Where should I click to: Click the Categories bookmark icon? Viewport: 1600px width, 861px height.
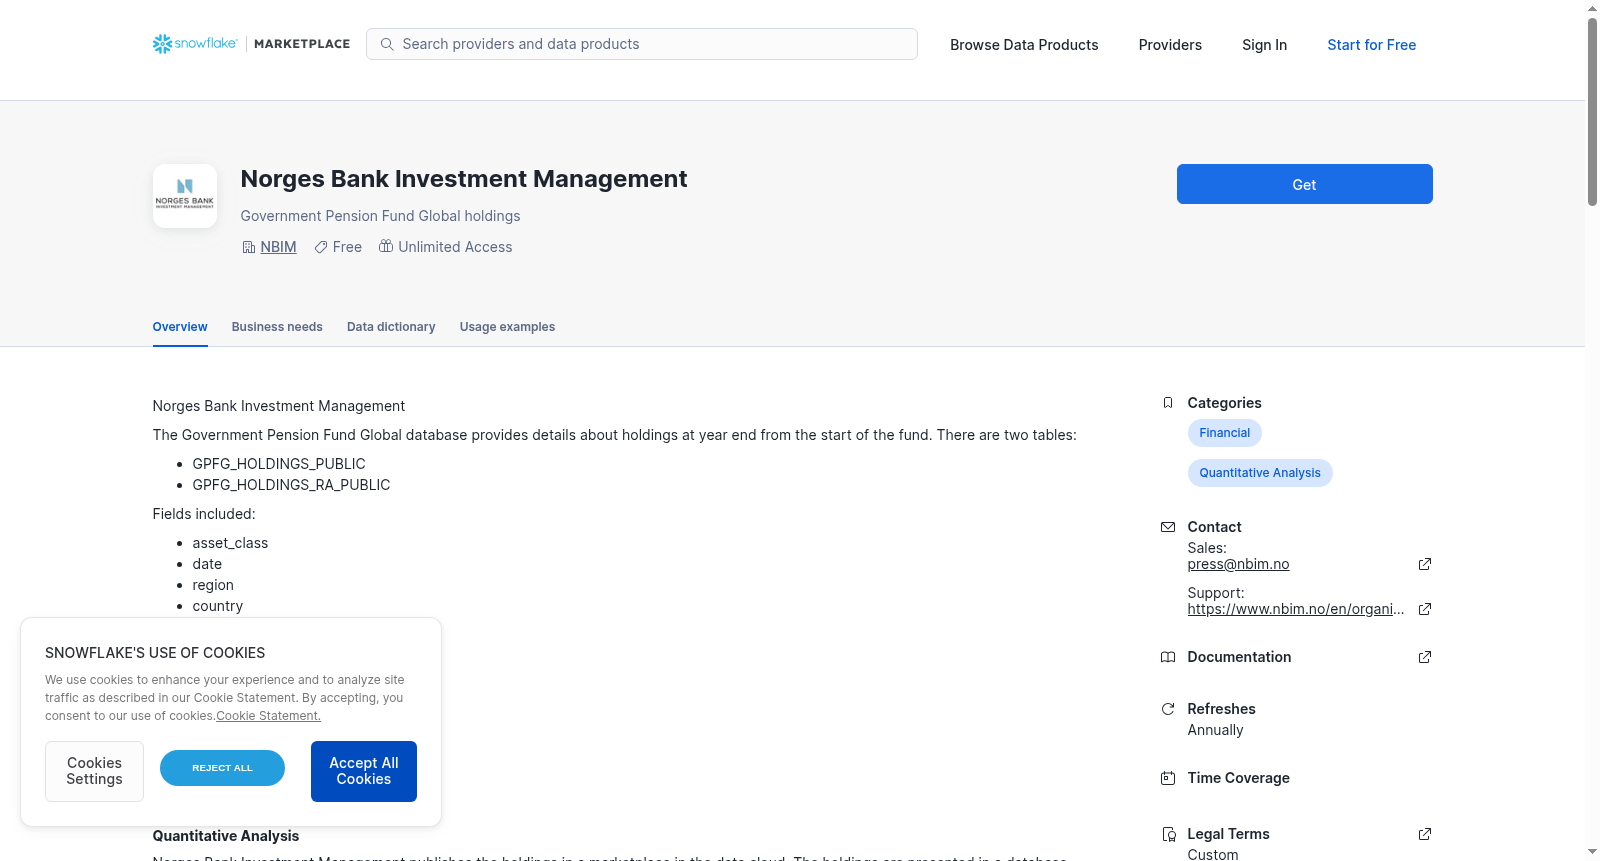(x=1168, y=403)
